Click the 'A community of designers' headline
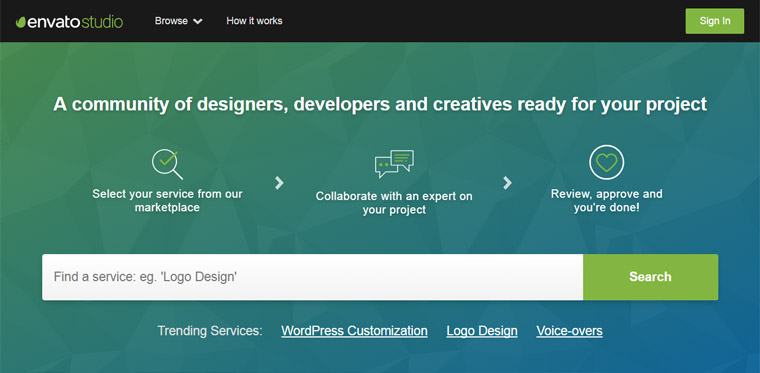The width and height of the screenshot is (760, 373). click(380, 104)
